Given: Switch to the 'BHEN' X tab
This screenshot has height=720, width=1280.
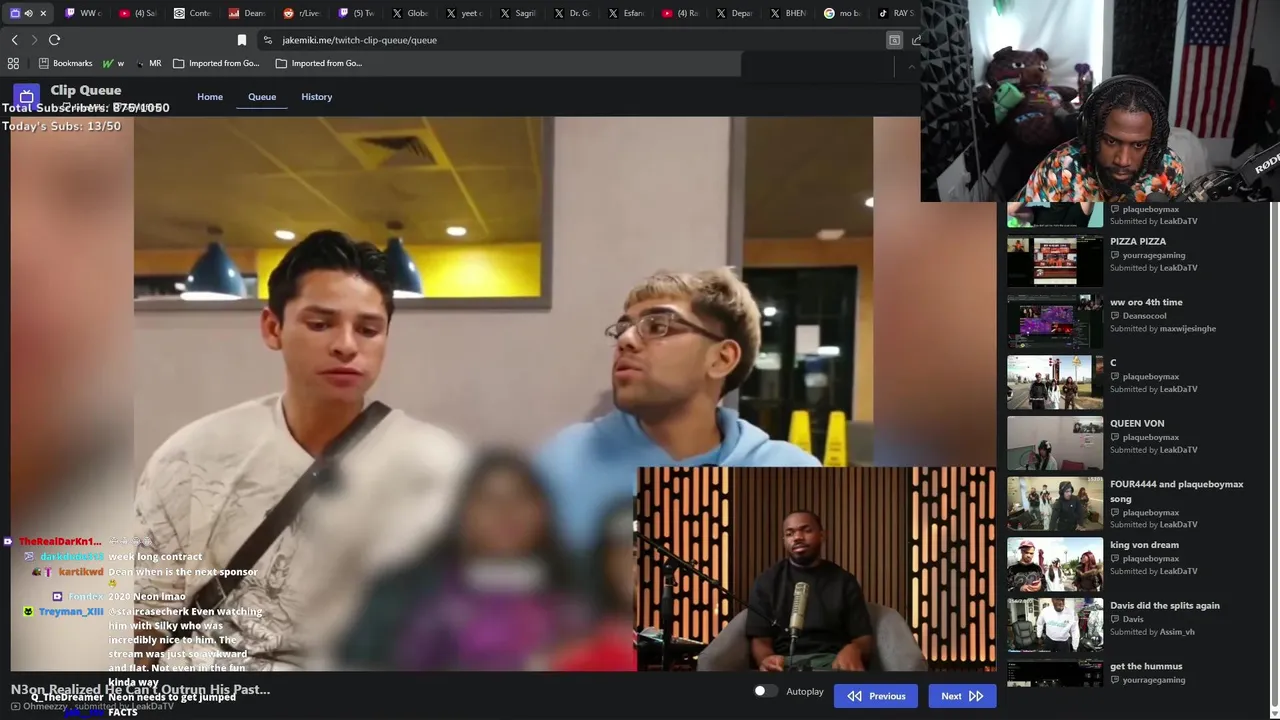Looking at the screenshot, I should [789, 13].
